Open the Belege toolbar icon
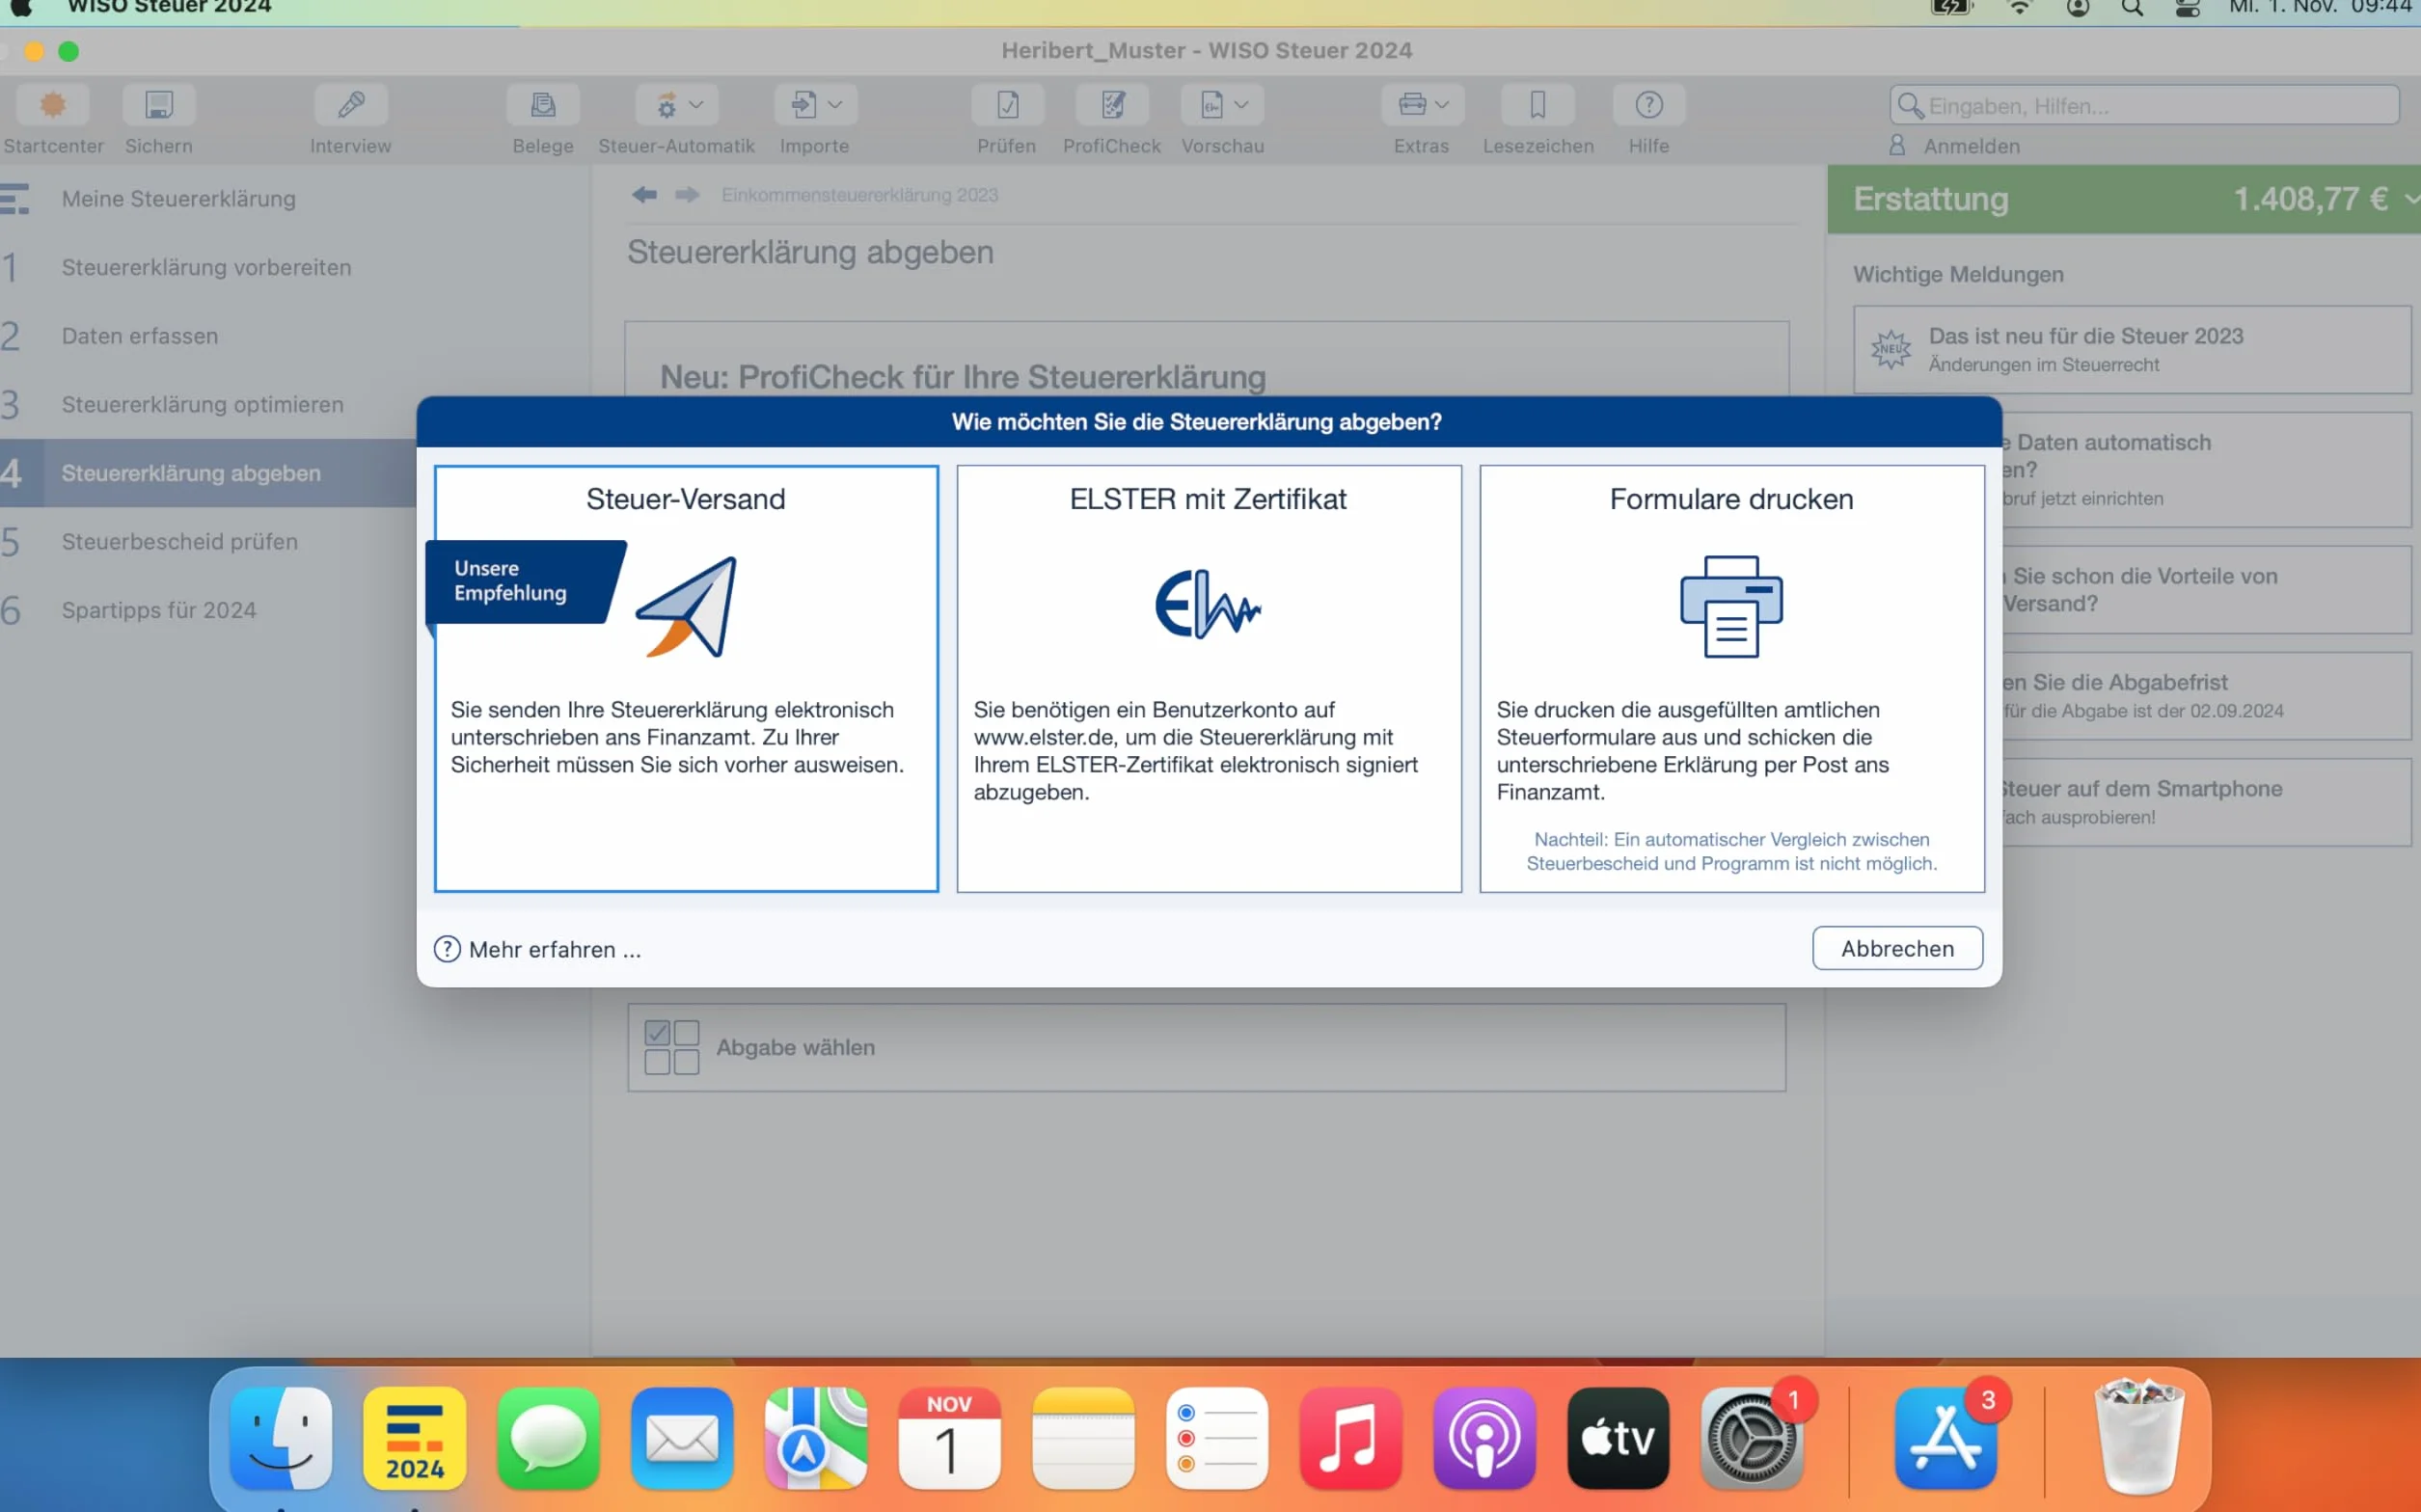 coord(543,105)
